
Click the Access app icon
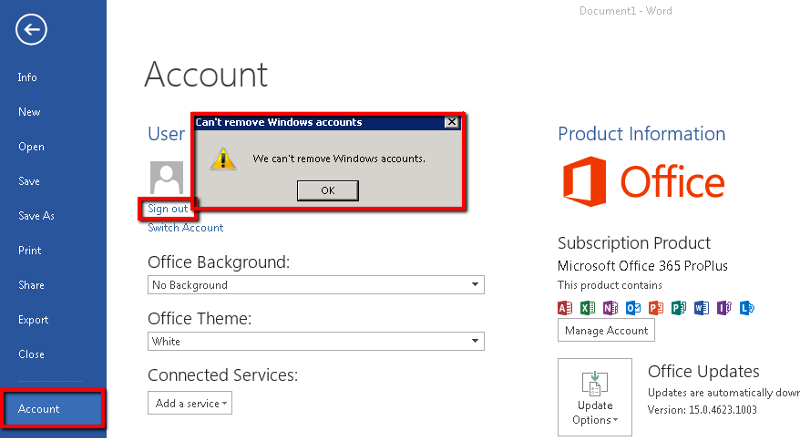[565, 308]
